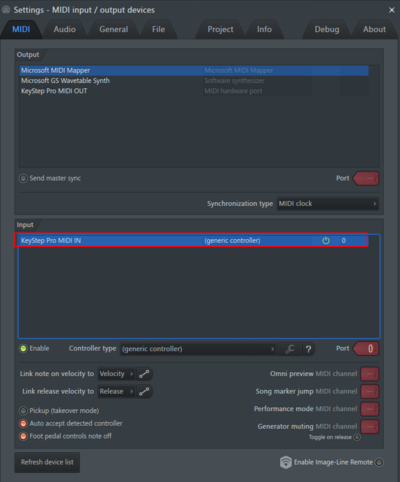Click the Image-Line Remote Wi-Fi icon
The width and height of the screenshot is (400, 482).
pos(286,462)
